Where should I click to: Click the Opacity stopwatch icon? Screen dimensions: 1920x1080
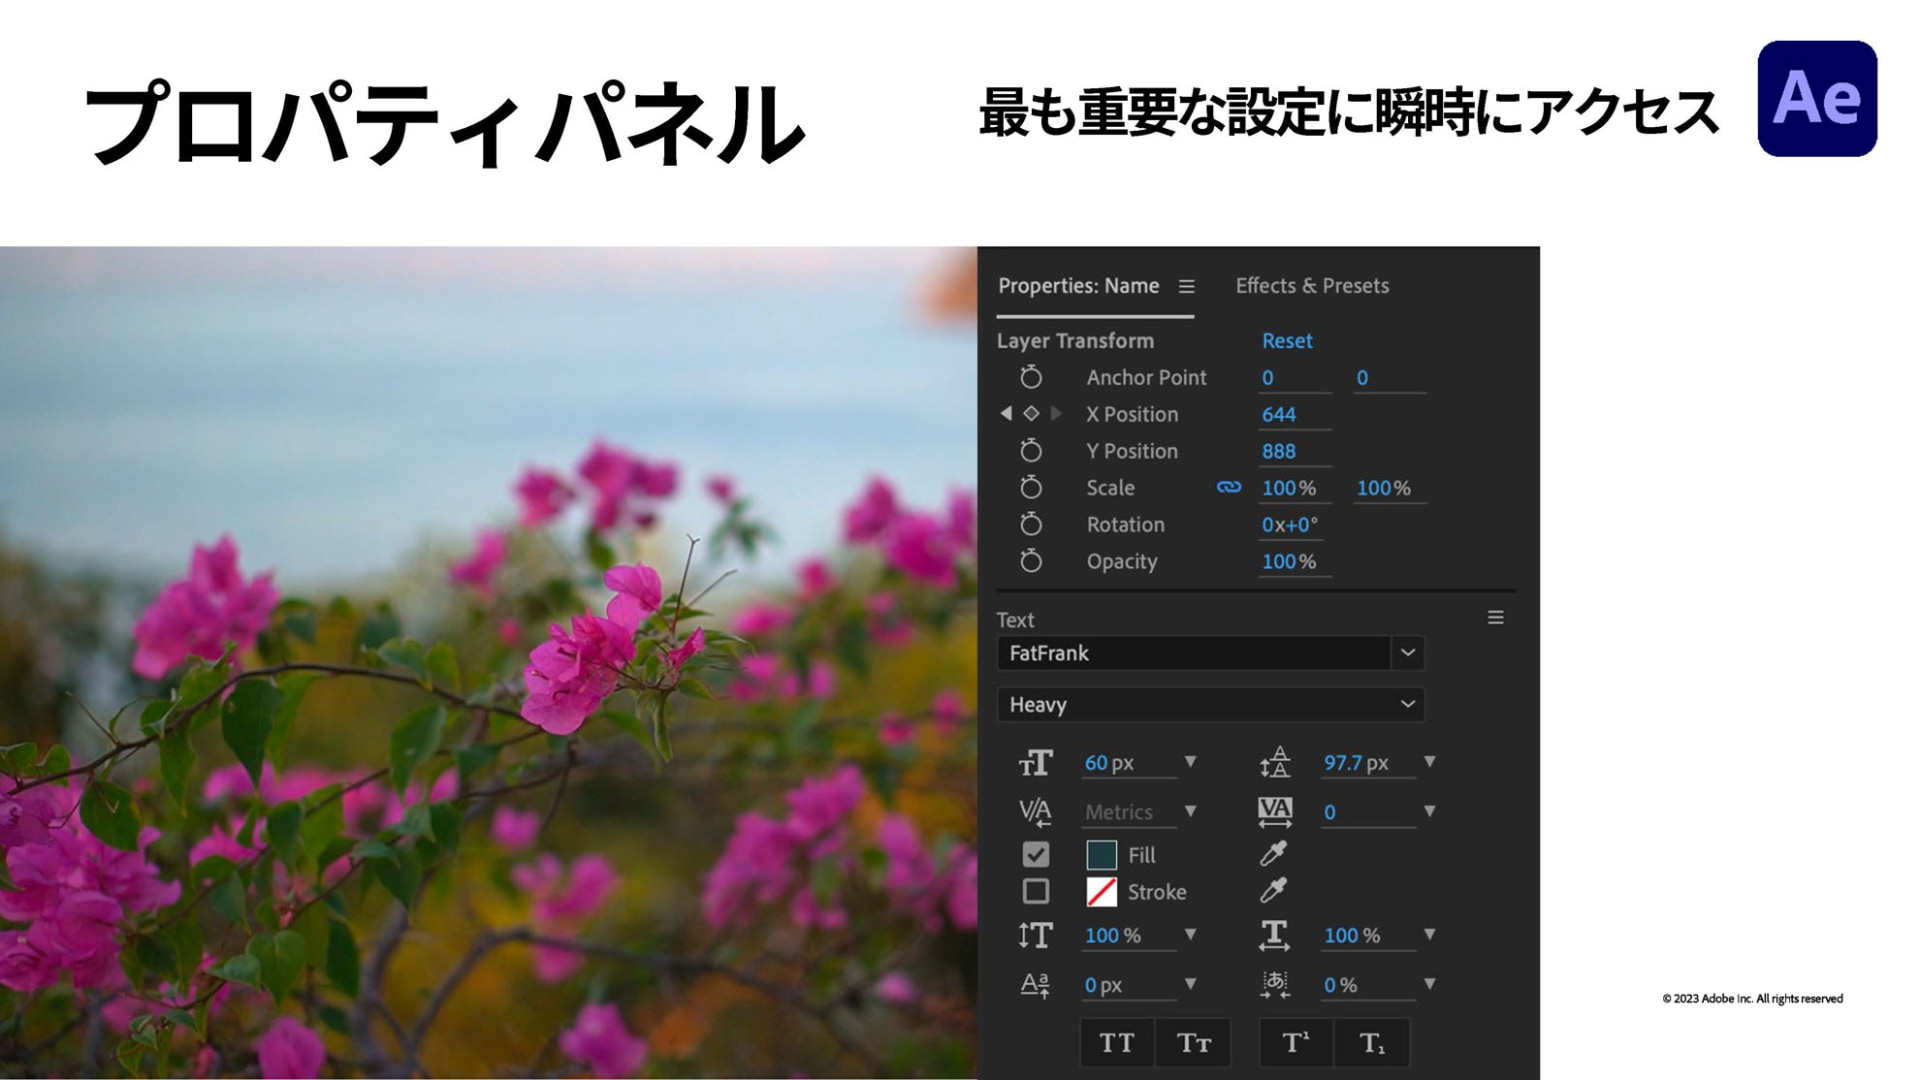tap(1031, 561)
